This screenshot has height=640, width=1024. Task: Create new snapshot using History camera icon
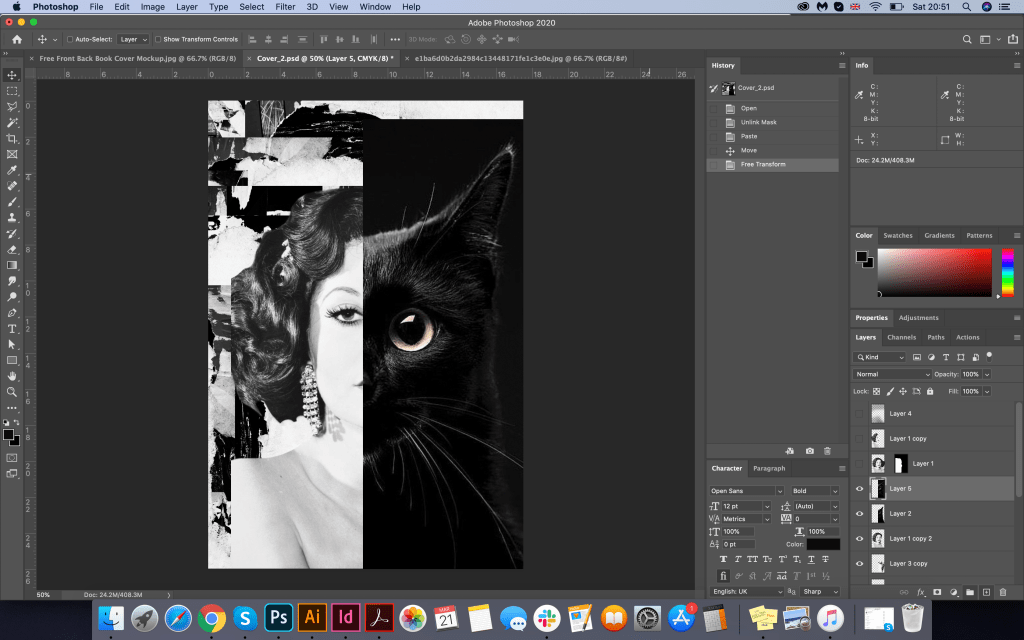(810, 451)
